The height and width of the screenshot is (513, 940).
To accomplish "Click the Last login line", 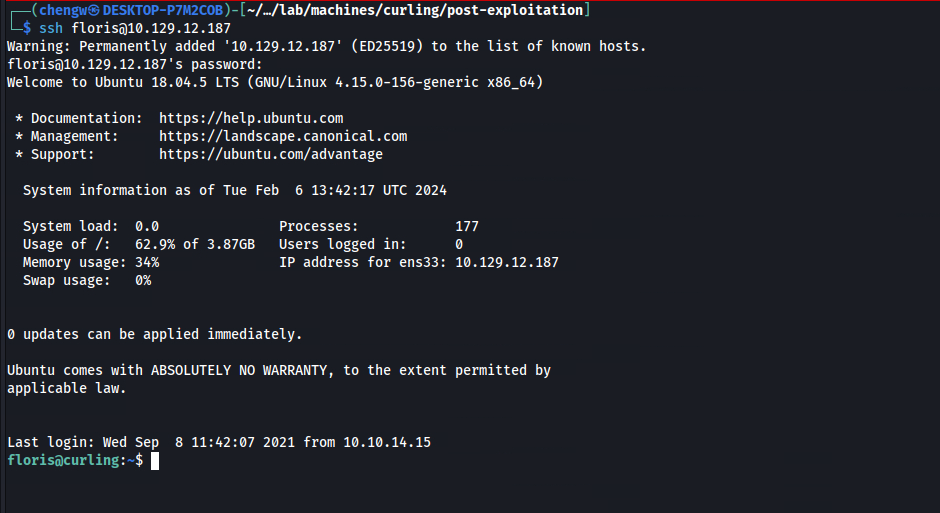I will click(x=219, y=442).
